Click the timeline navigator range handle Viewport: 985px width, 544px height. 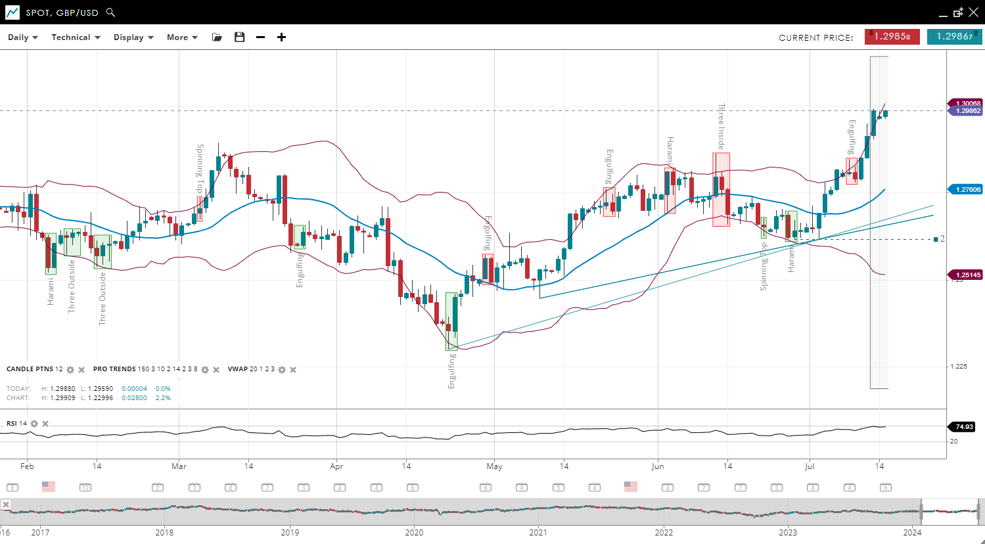[922, 512]
